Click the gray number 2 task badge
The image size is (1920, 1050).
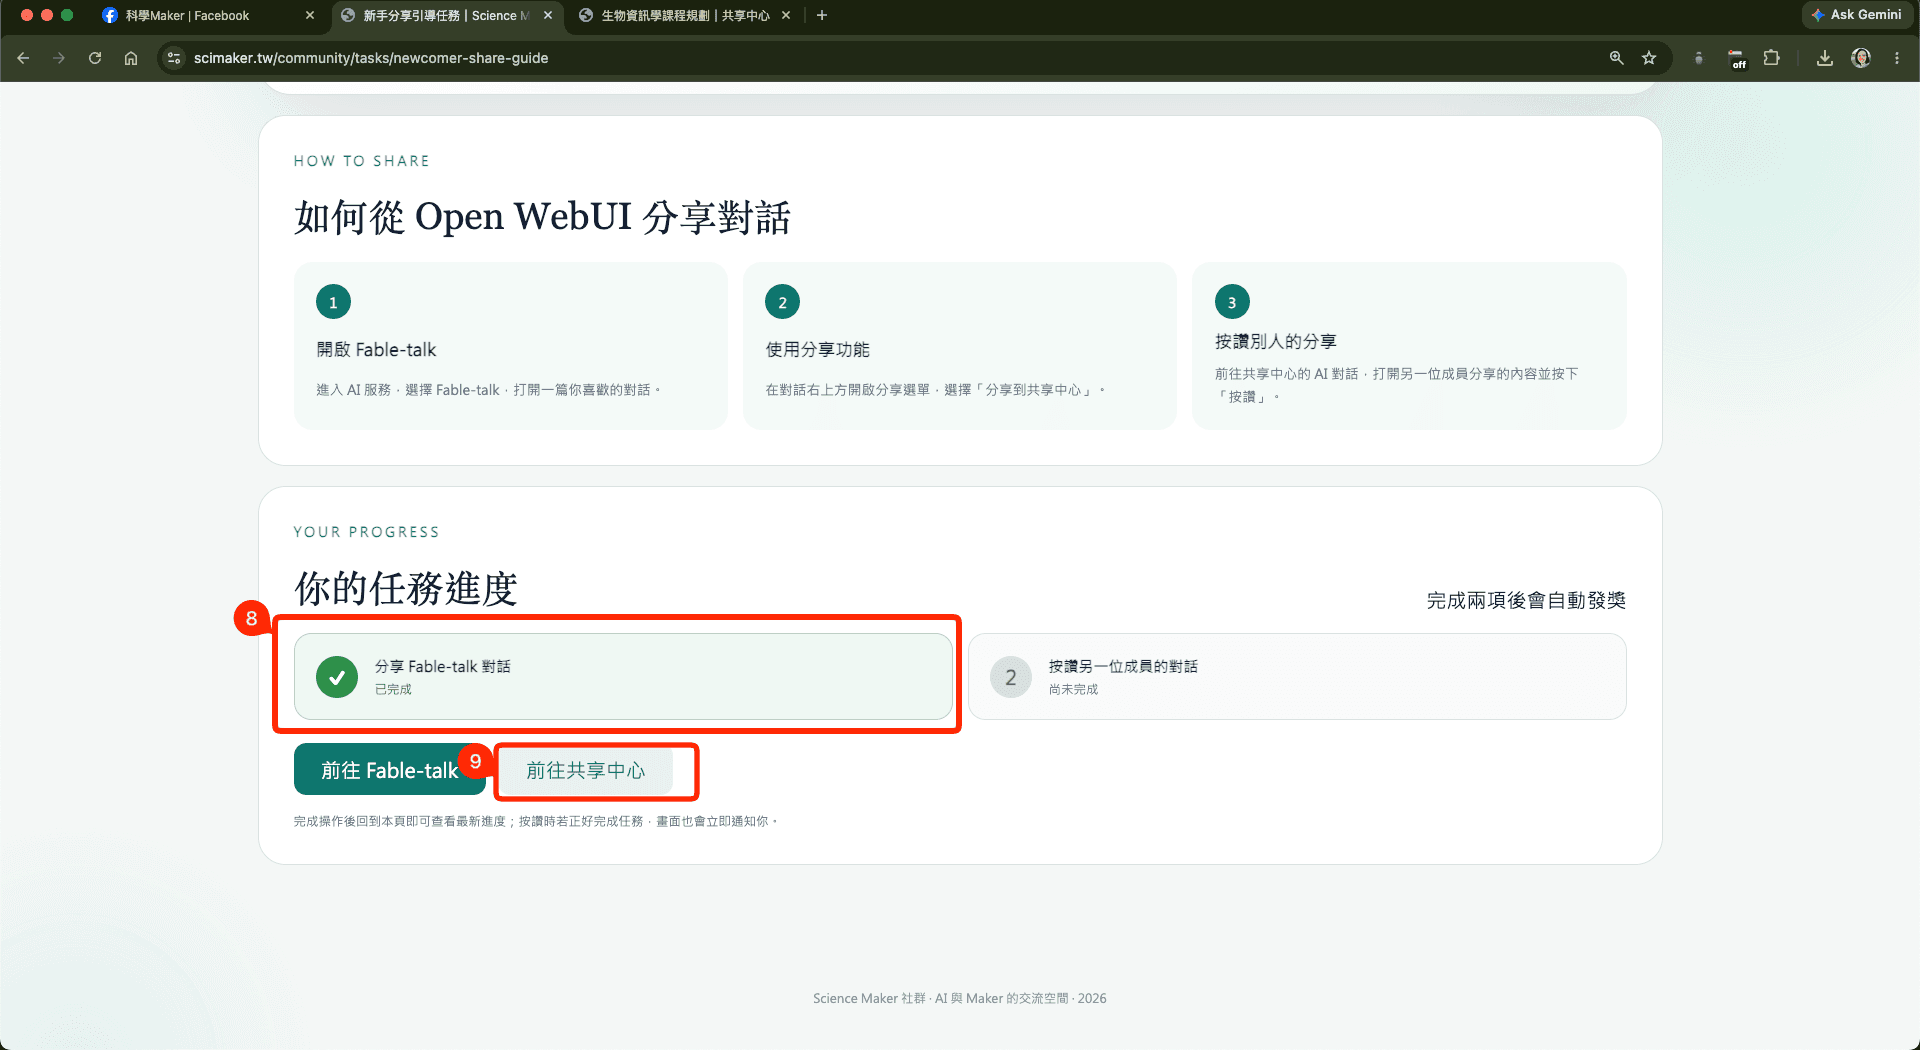pos(1011,677)
